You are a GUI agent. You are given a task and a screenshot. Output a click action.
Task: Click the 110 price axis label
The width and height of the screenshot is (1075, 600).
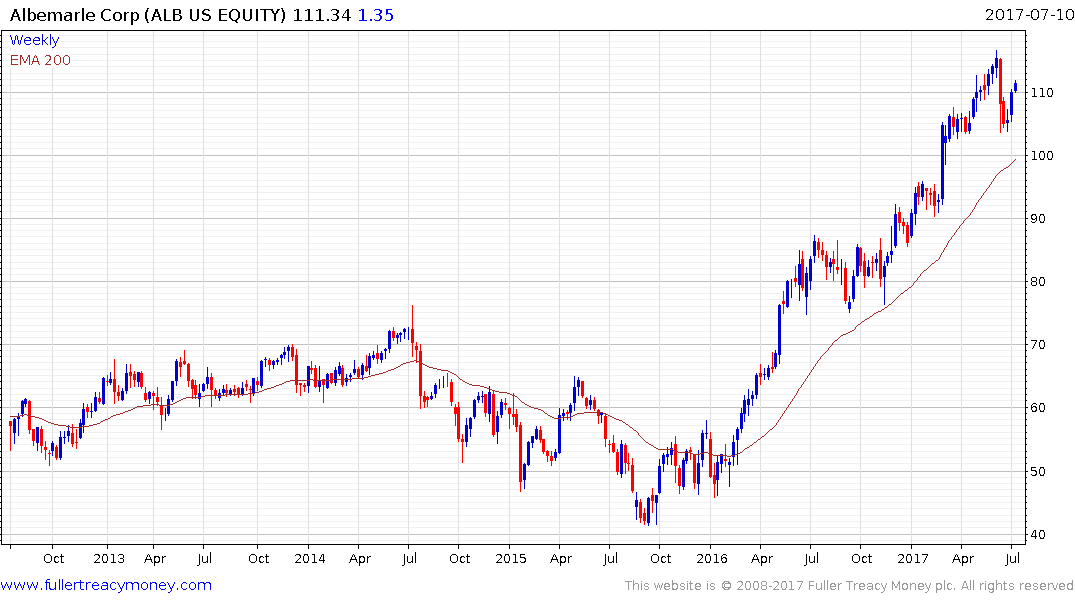tap(1042, 93)
